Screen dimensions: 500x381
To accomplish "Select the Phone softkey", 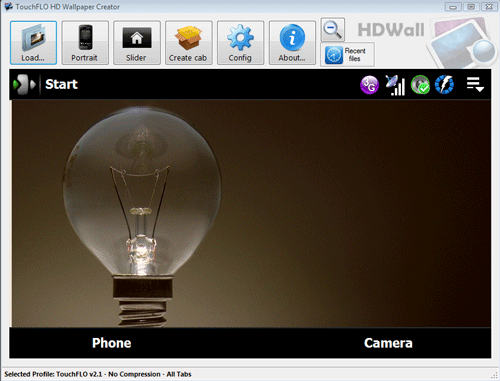I will (x=112, y=343).
